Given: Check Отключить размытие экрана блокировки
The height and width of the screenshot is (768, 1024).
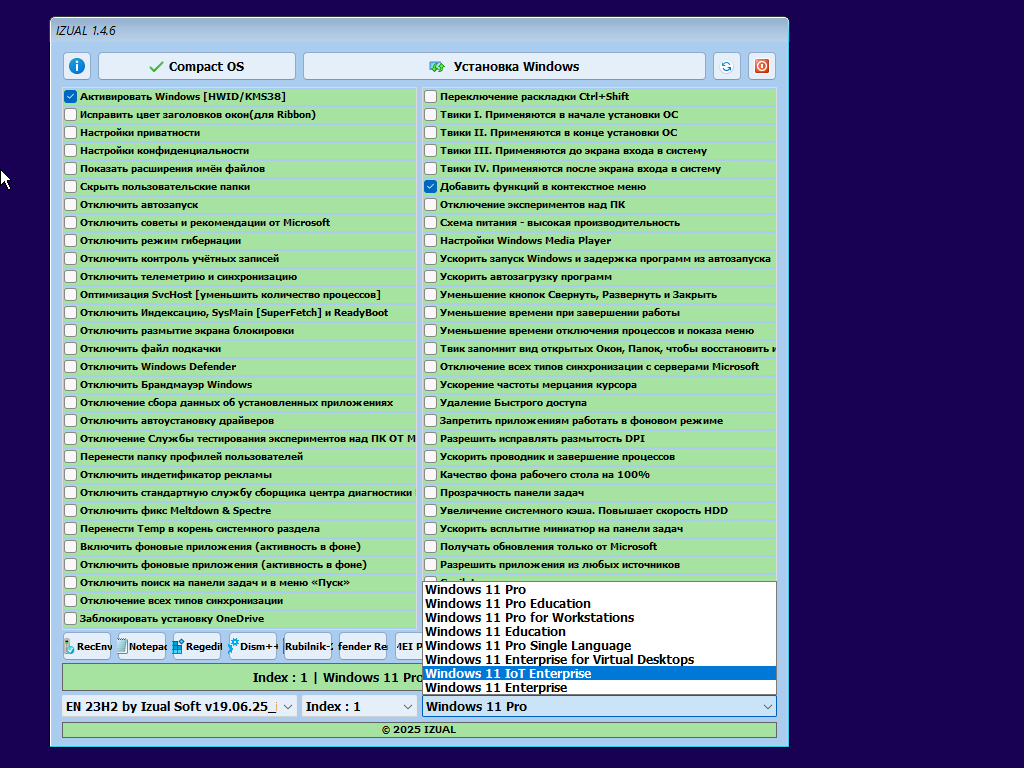Looking at the screenshot, I should 71,331.
